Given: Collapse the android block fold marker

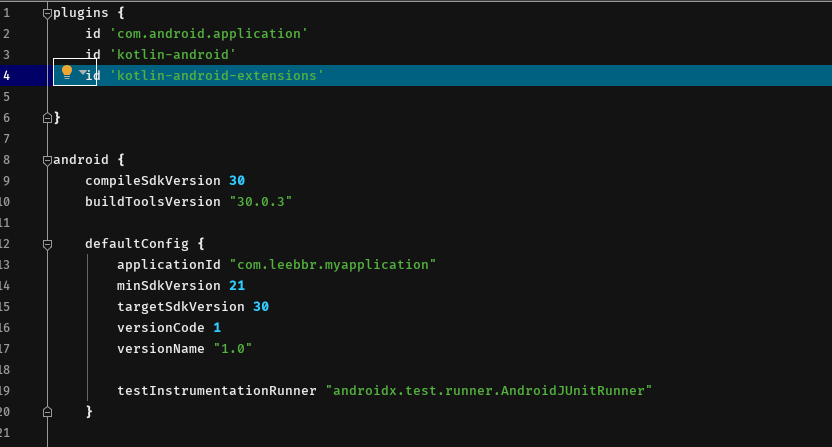Looking at the screenshot, I should click(x=47, y=160).
